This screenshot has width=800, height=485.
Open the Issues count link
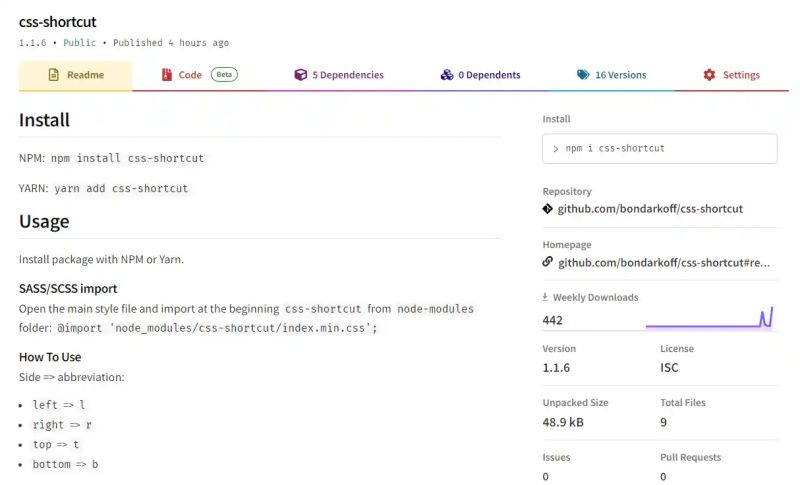545,476
